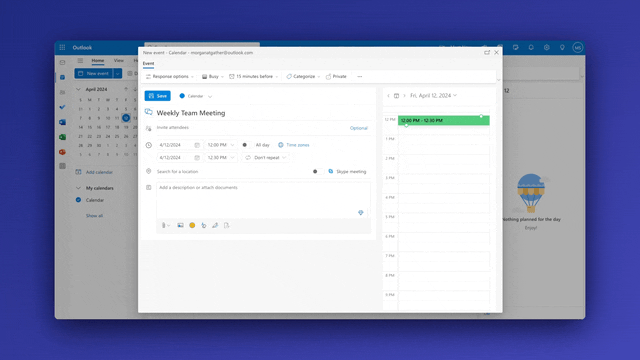Open the Don't repeat recurrence dropdown

point(266,158)
